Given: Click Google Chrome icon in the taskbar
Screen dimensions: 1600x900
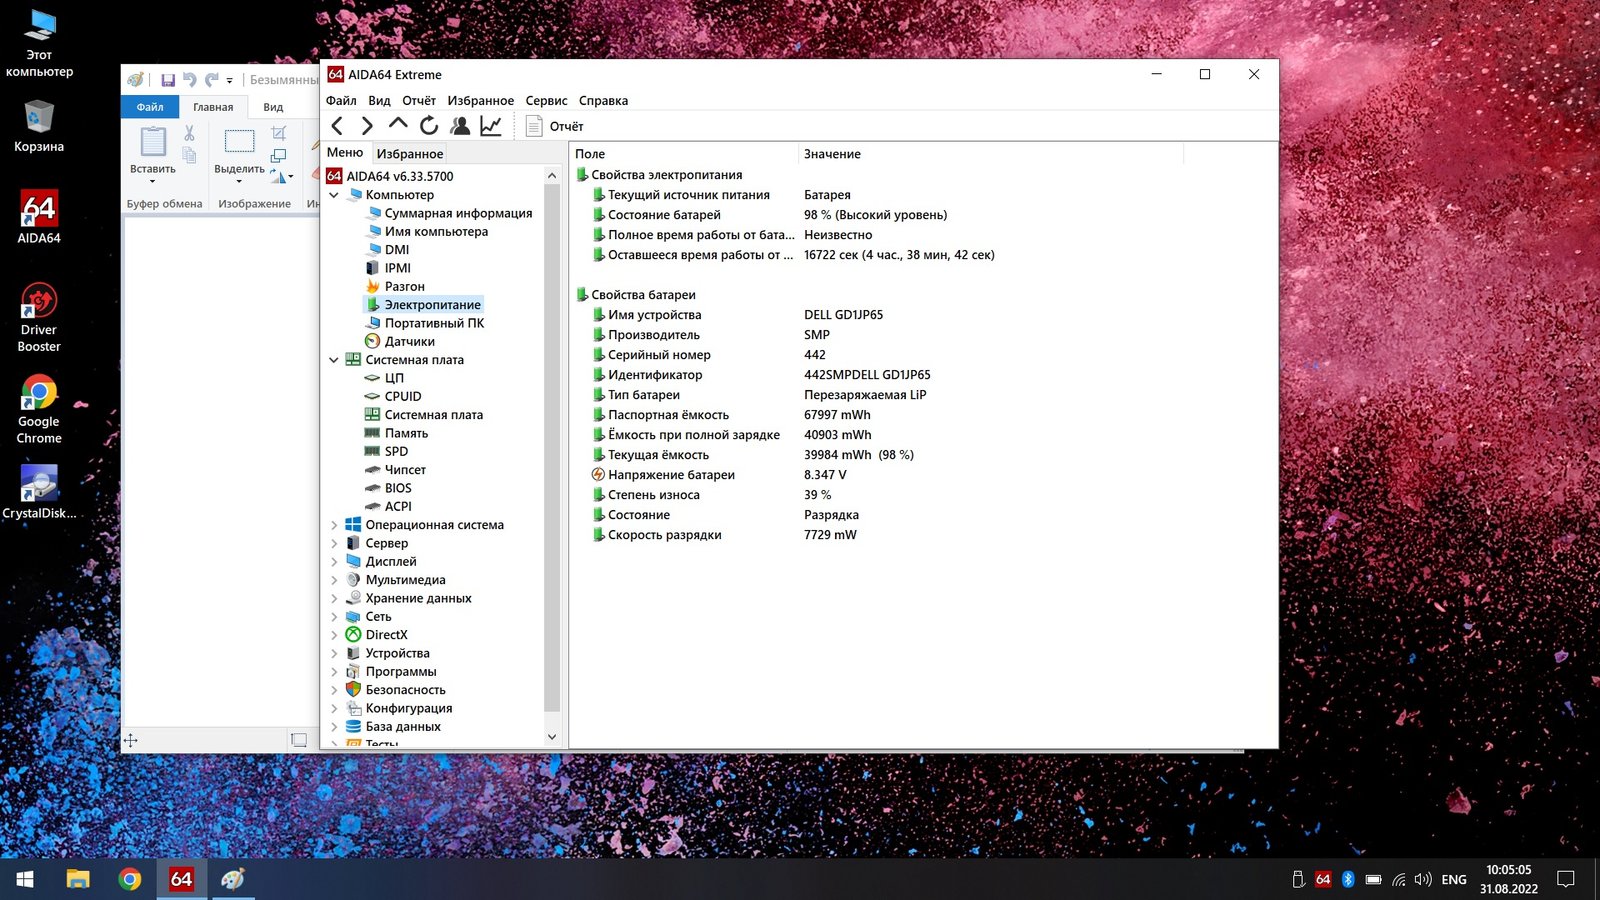Looking at the screenshot, I should tap(130, 879).
